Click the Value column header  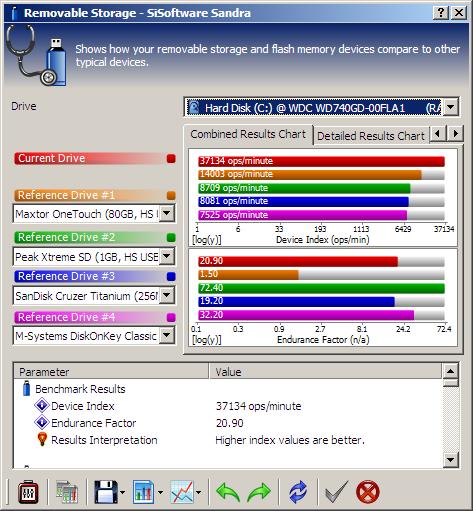[325, 372]
